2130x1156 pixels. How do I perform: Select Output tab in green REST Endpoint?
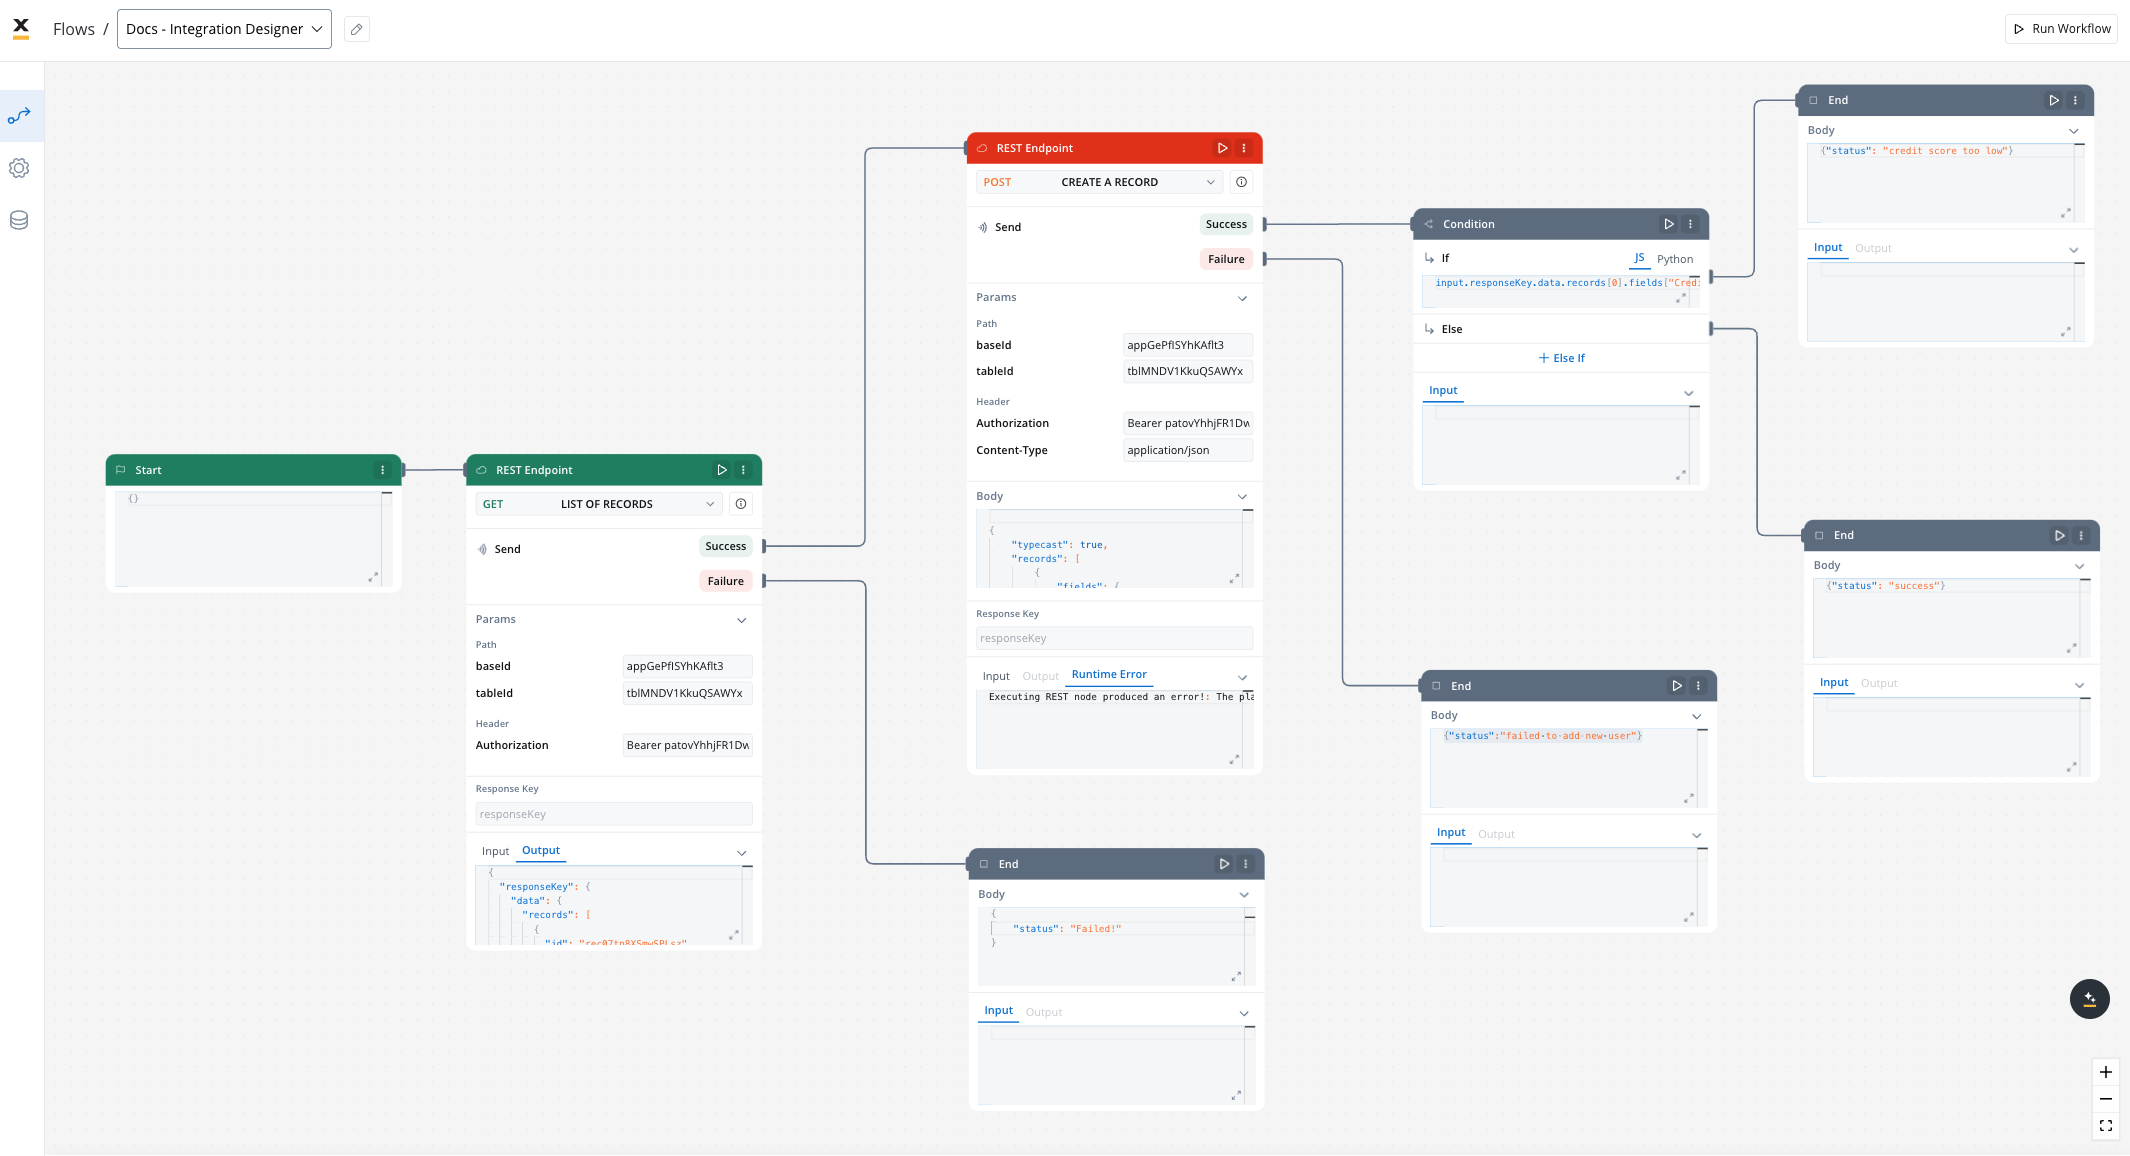click(x=541, y=851)
